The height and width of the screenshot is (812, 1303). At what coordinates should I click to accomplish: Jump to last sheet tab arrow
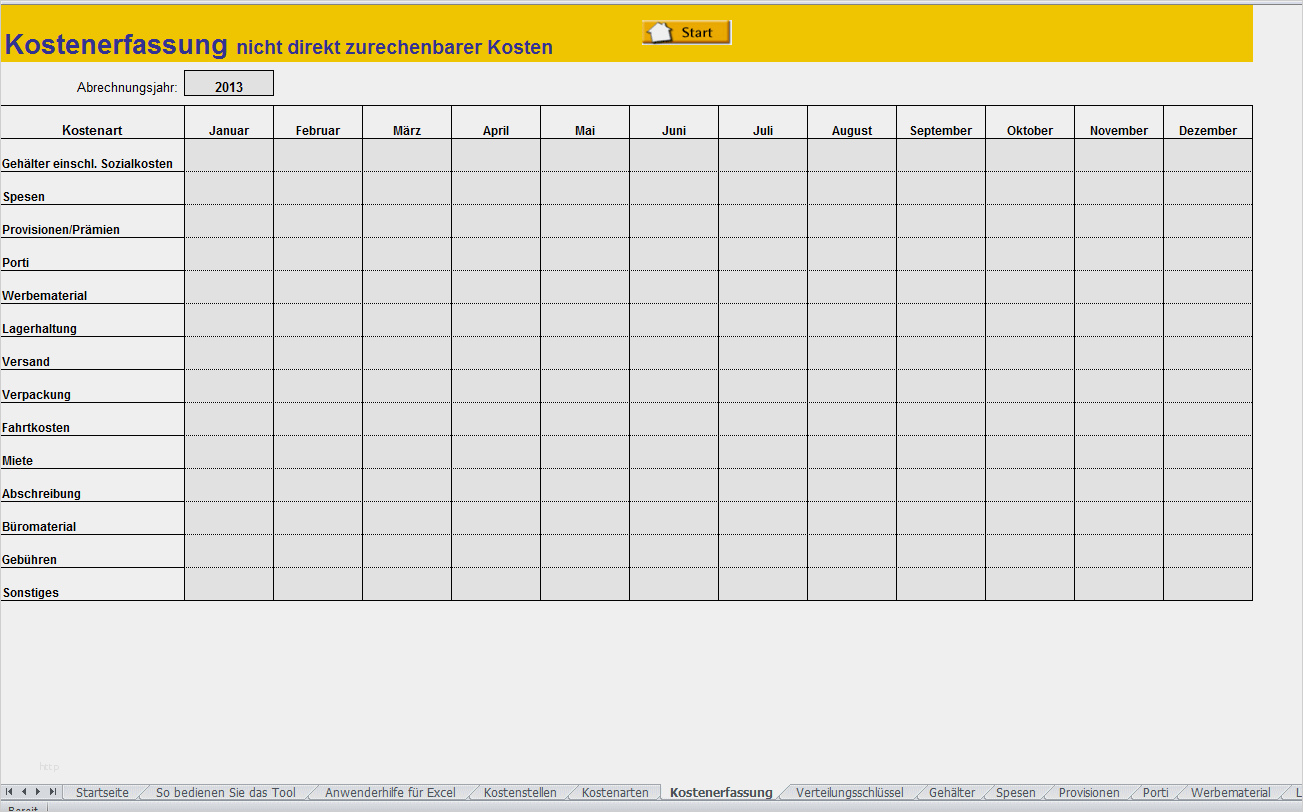(x=53, y=792)
